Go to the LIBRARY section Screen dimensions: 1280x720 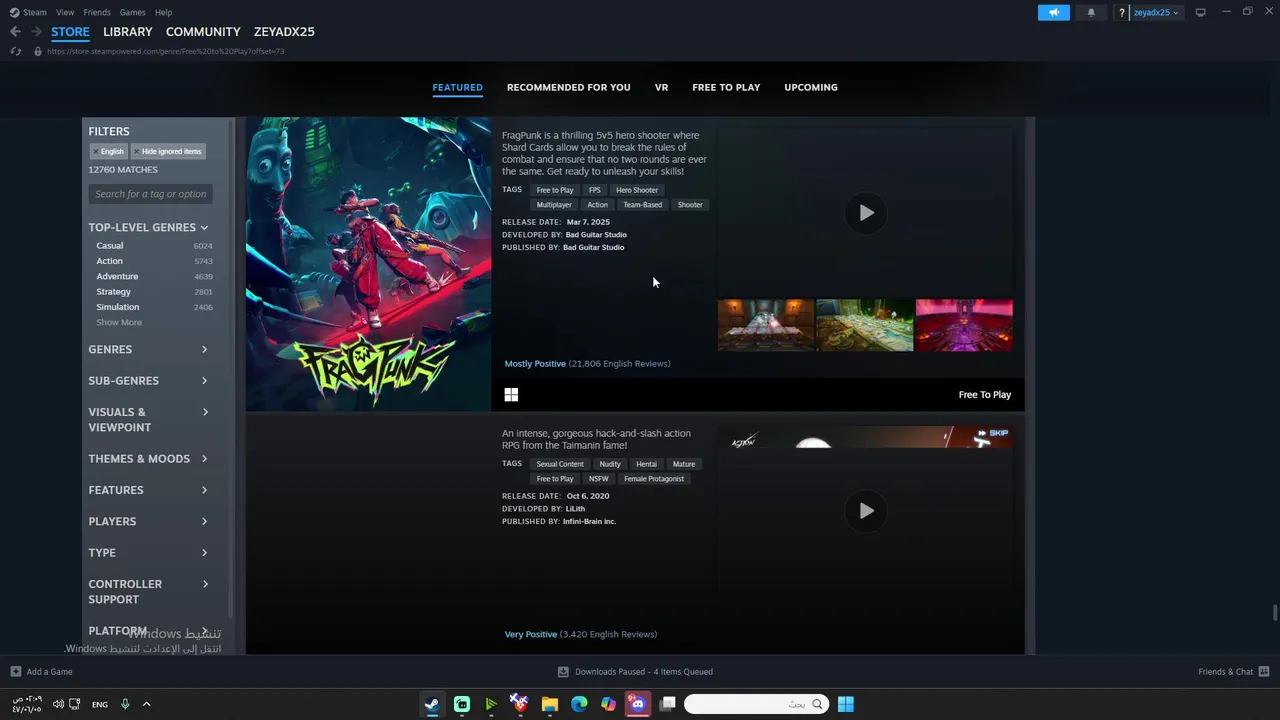tap(128, 32)
